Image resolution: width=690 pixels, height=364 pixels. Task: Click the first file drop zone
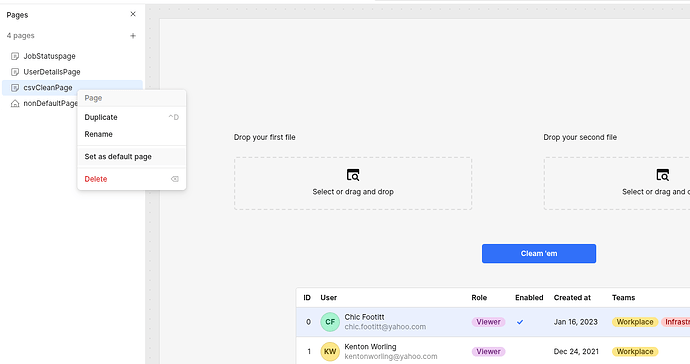click(353, 183)
